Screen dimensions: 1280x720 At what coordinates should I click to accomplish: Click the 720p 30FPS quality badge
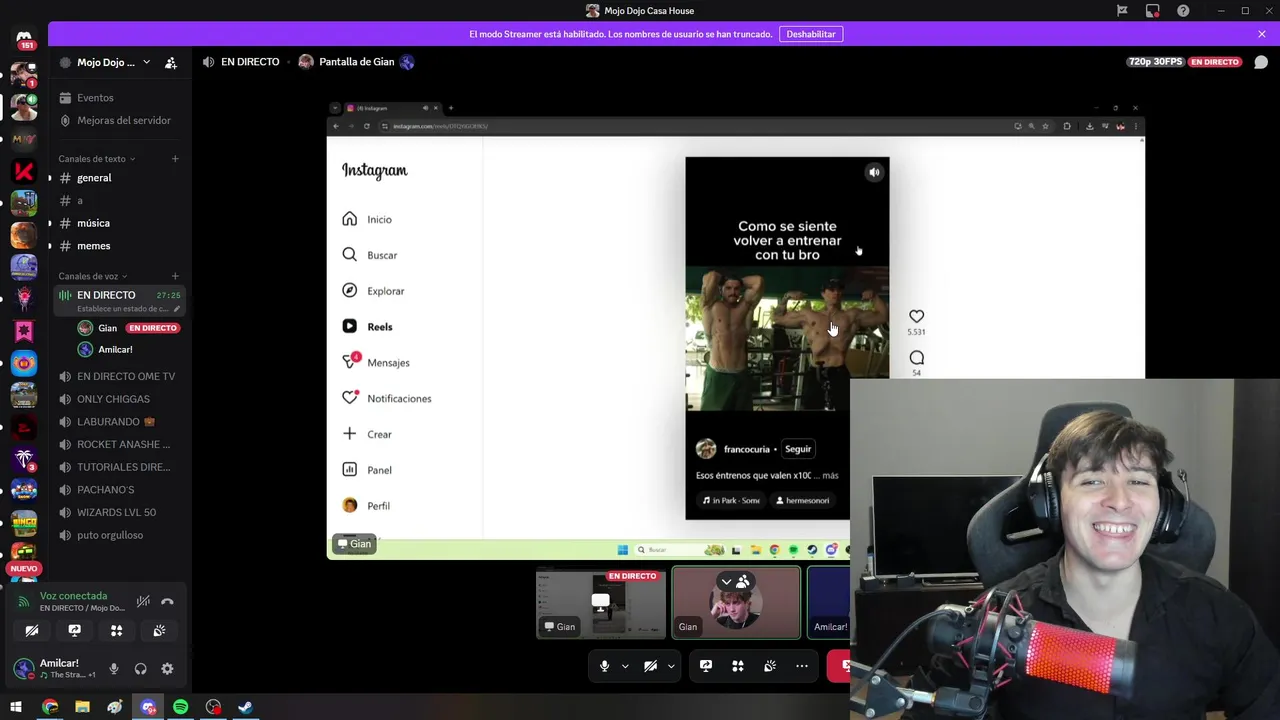1155,62
